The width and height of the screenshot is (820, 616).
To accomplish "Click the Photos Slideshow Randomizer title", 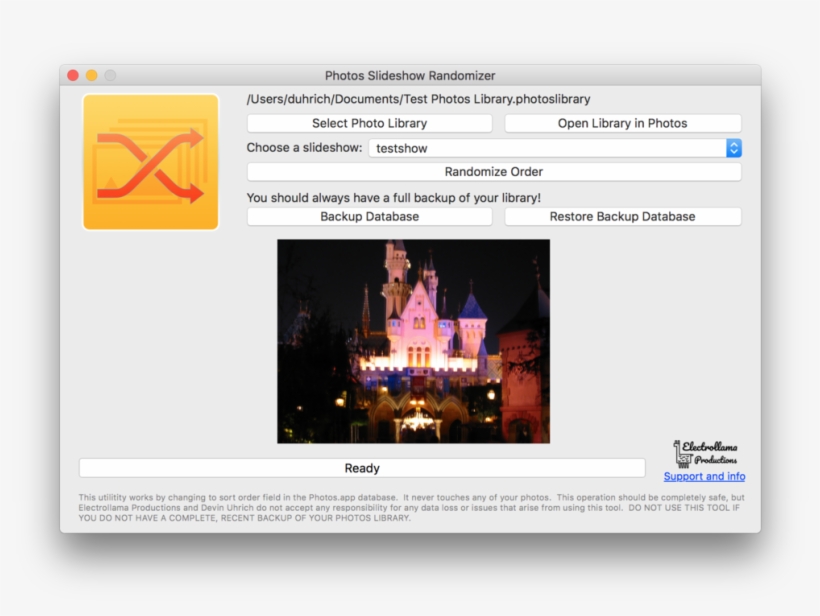I will coord(410,76).
